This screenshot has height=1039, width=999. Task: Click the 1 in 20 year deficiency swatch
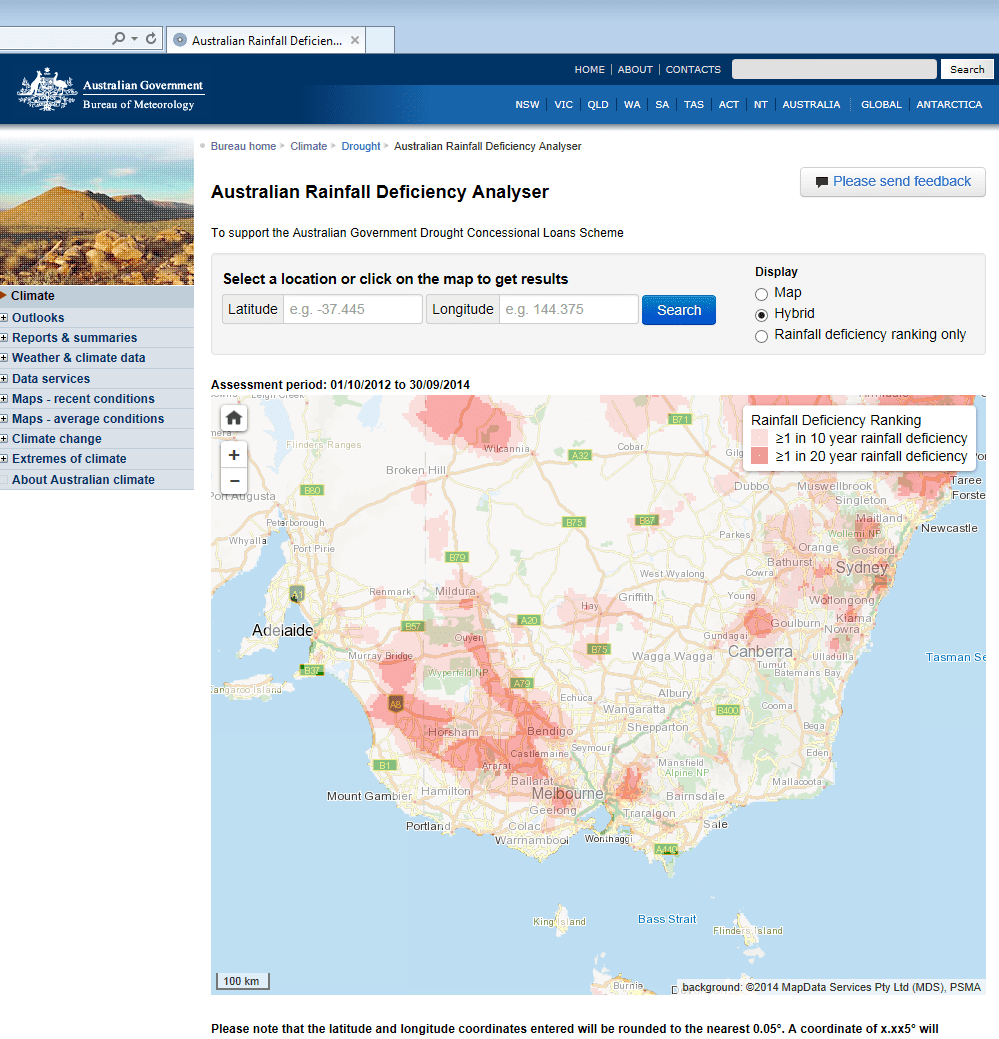point(759,456)
